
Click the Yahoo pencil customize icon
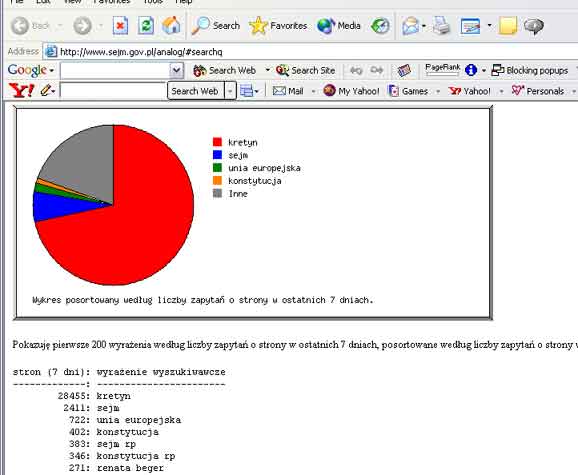point(45,91)
